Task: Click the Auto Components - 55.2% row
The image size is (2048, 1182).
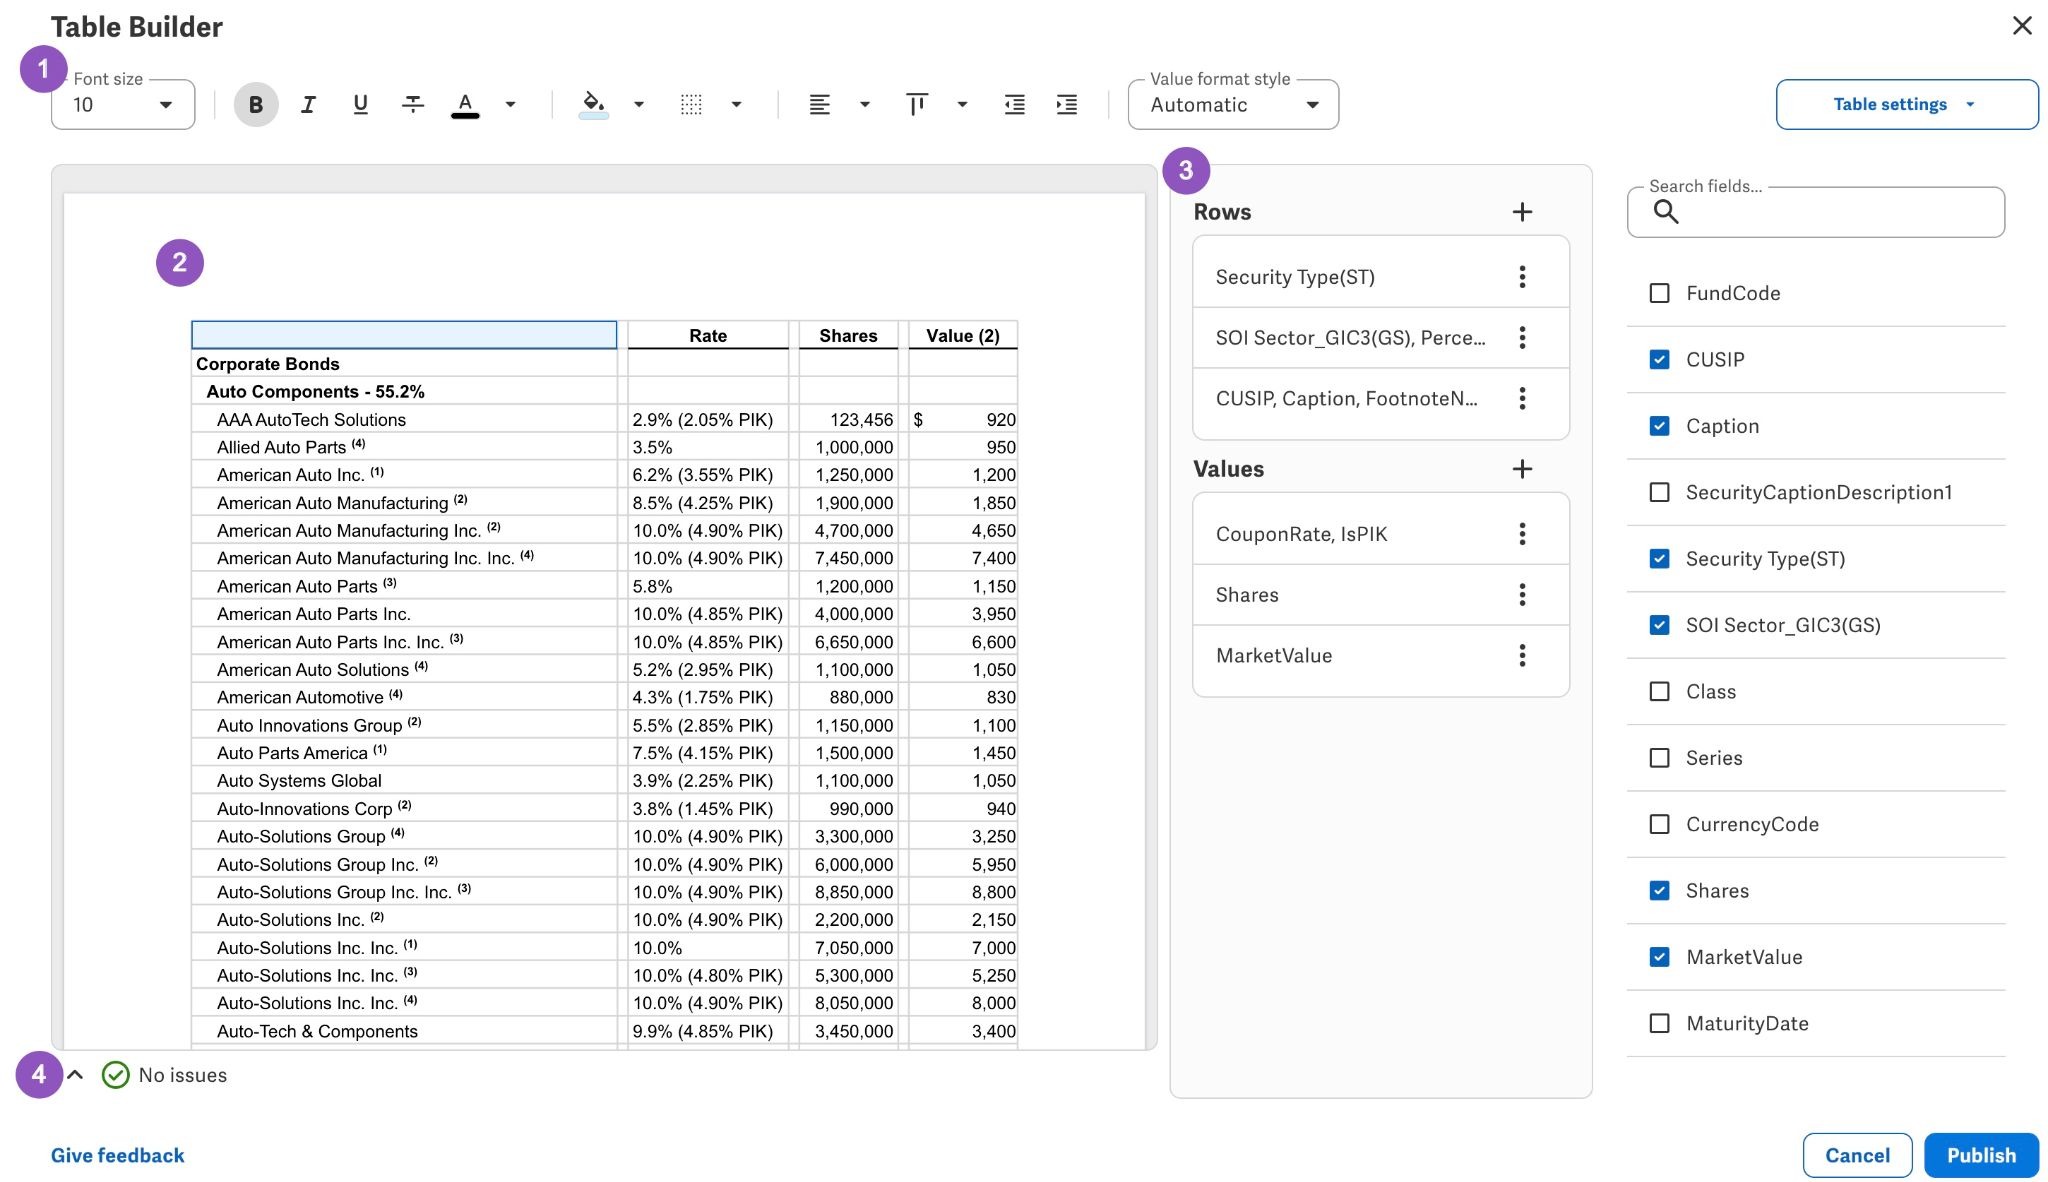Action: coord(404,392)
